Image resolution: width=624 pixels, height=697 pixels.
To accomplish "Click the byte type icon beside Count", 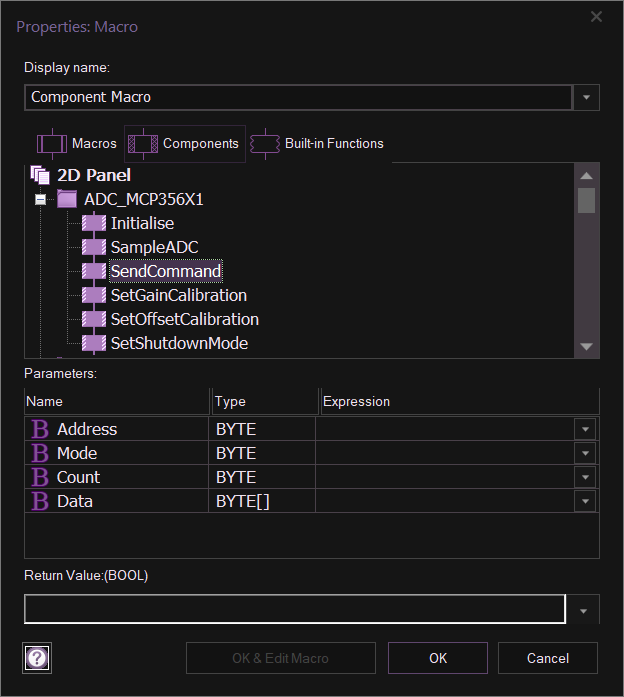I will (x=40, y=477).
